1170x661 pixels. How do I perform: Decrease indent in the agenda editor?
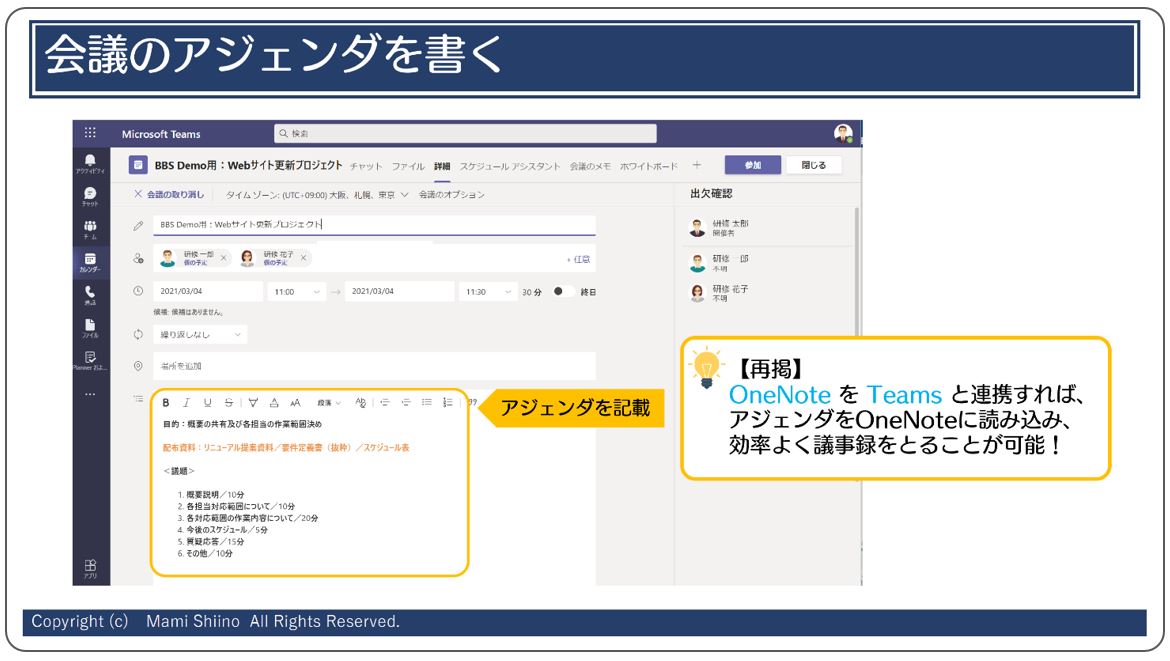click(385, 403)
